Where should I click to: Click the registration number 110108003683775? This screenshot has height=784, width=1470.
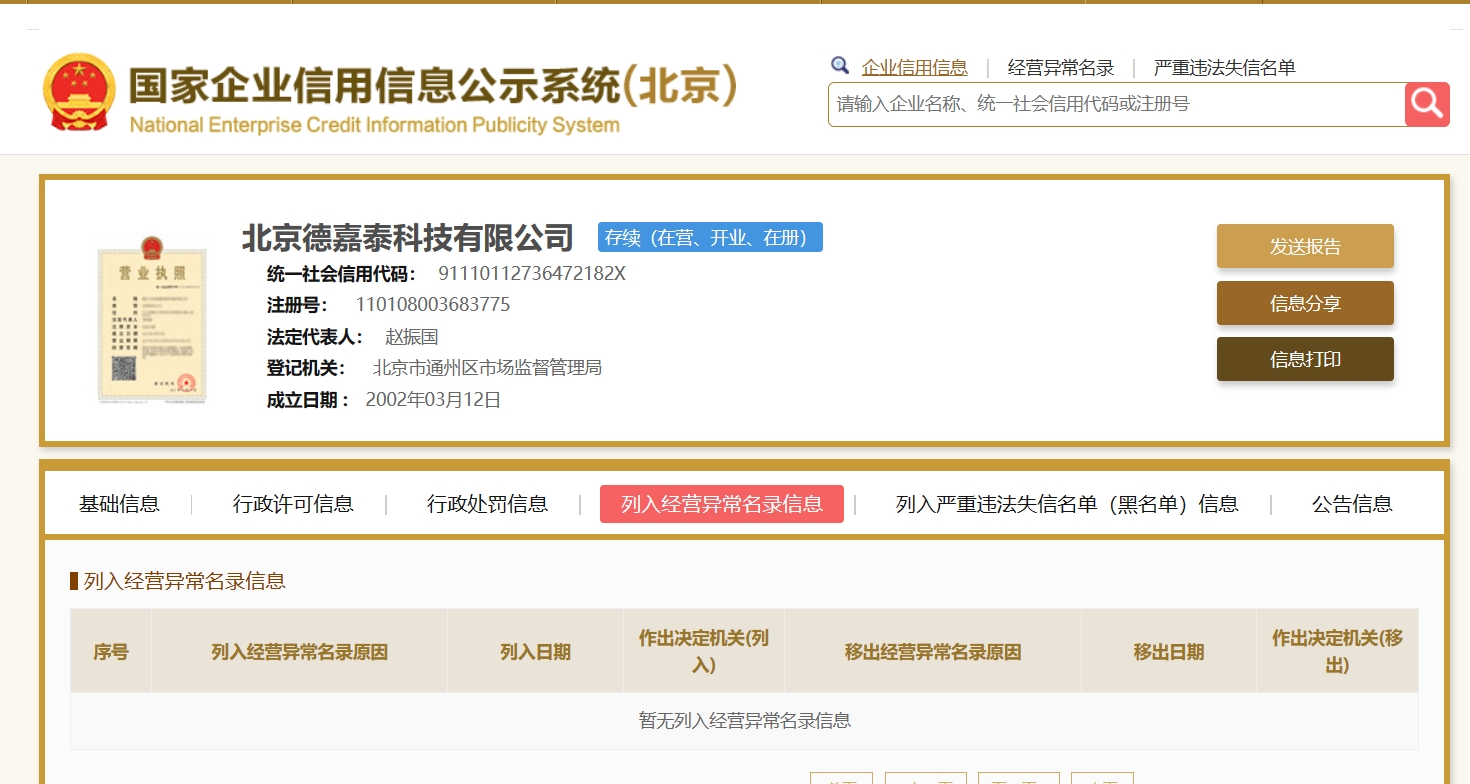point(433,305)
